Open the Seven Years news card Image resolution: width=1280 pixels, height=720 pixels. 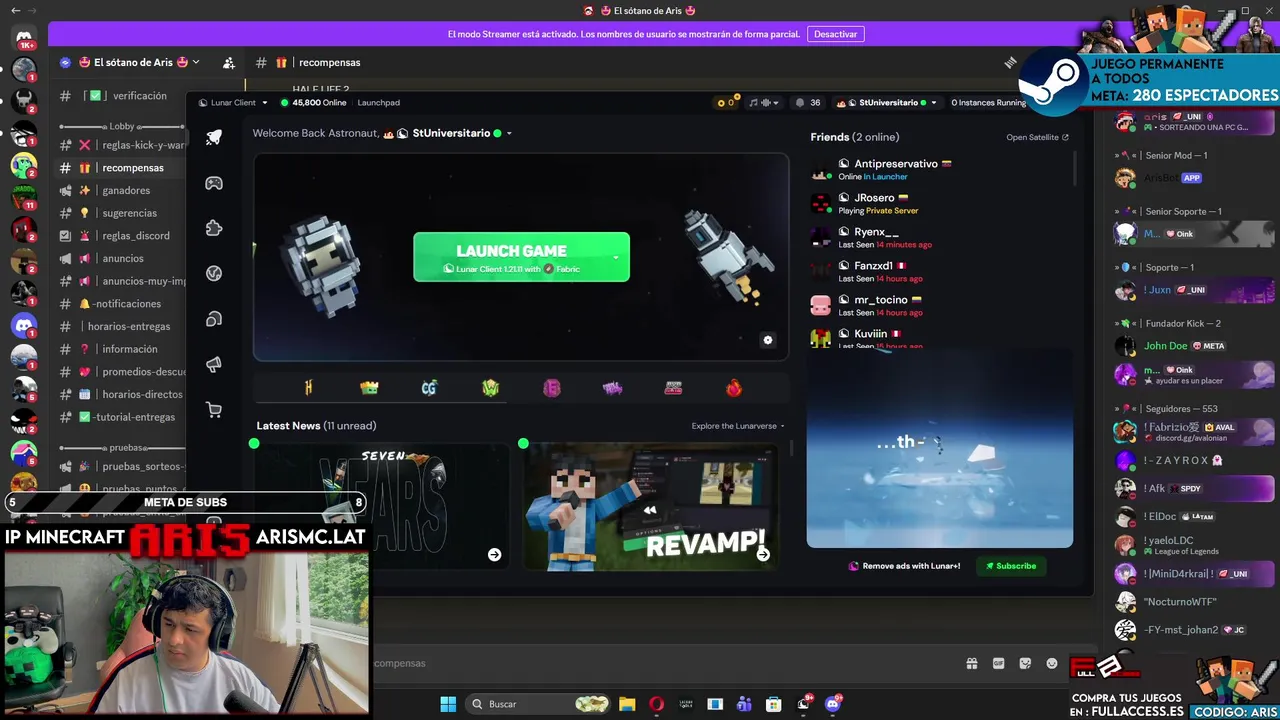click(x=382, y=506)
